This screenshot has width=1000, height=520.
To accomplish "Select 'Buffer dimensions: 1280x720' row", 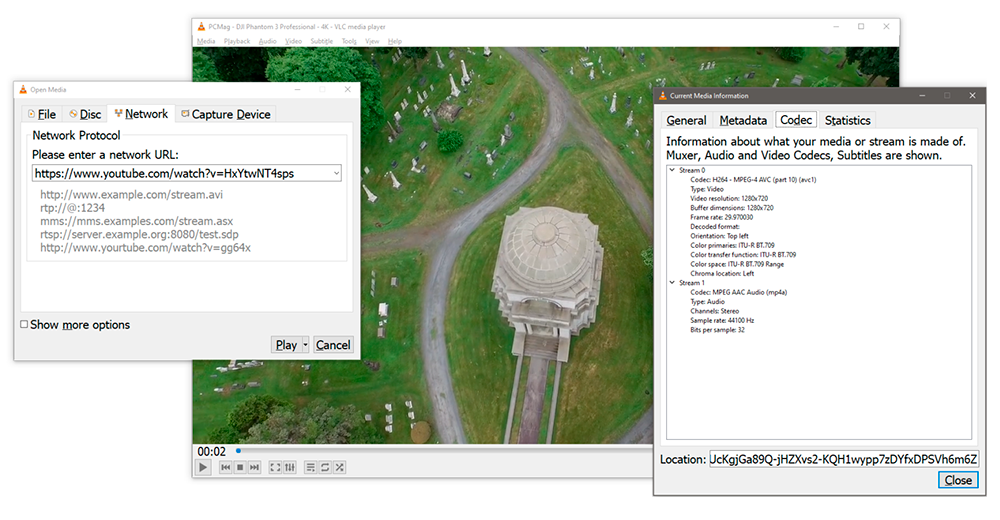I will click(732, 208).
